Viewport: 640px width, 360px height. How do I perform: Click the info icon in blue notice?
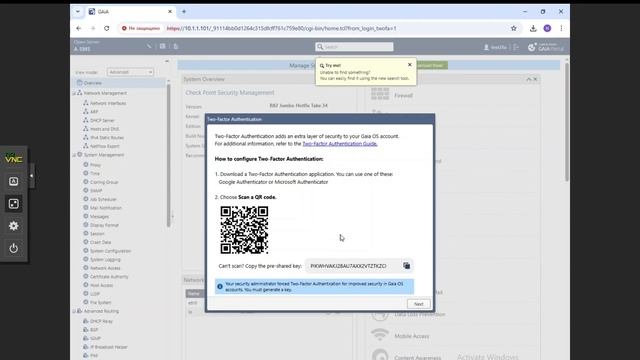click(220, 287)
